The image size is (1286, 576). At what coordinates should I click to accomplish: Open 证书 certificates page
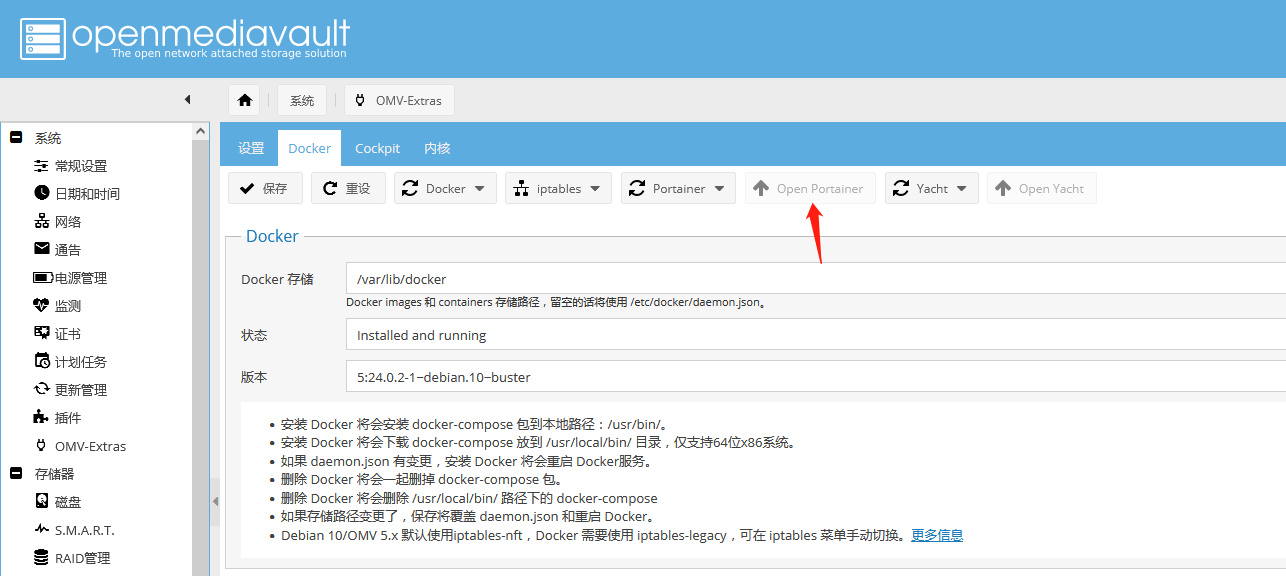coord(68,334)
